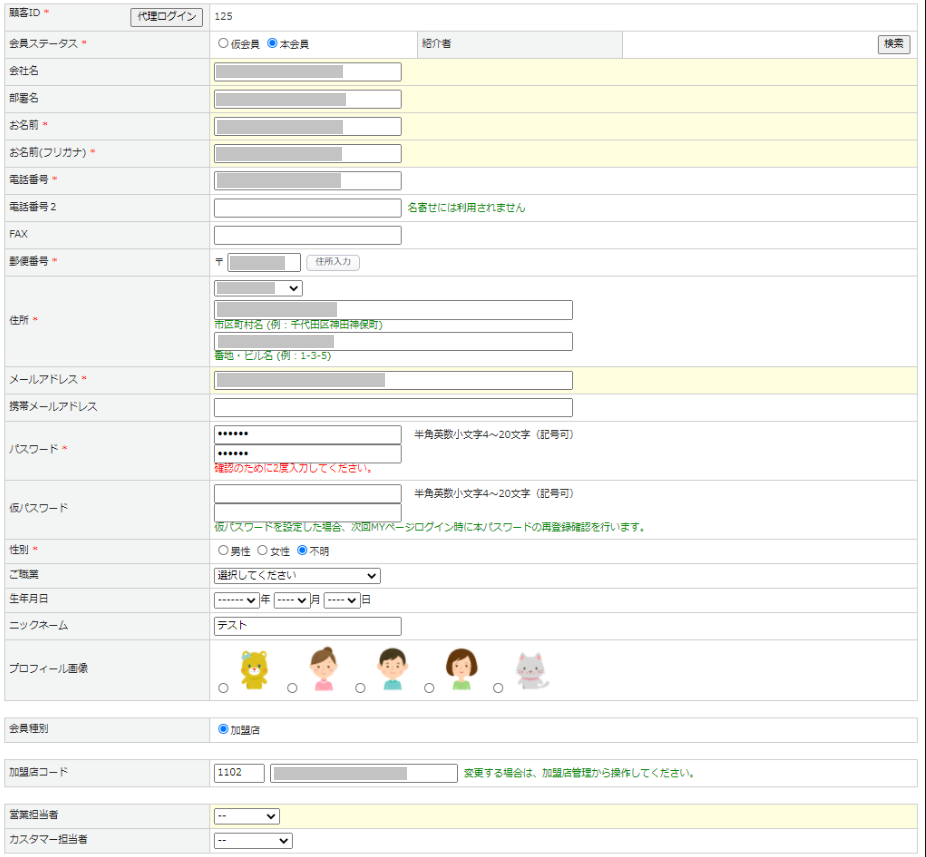Click the girl with hair bun avatar
Viewport: 926px width, 857px height.
(323, 670)
